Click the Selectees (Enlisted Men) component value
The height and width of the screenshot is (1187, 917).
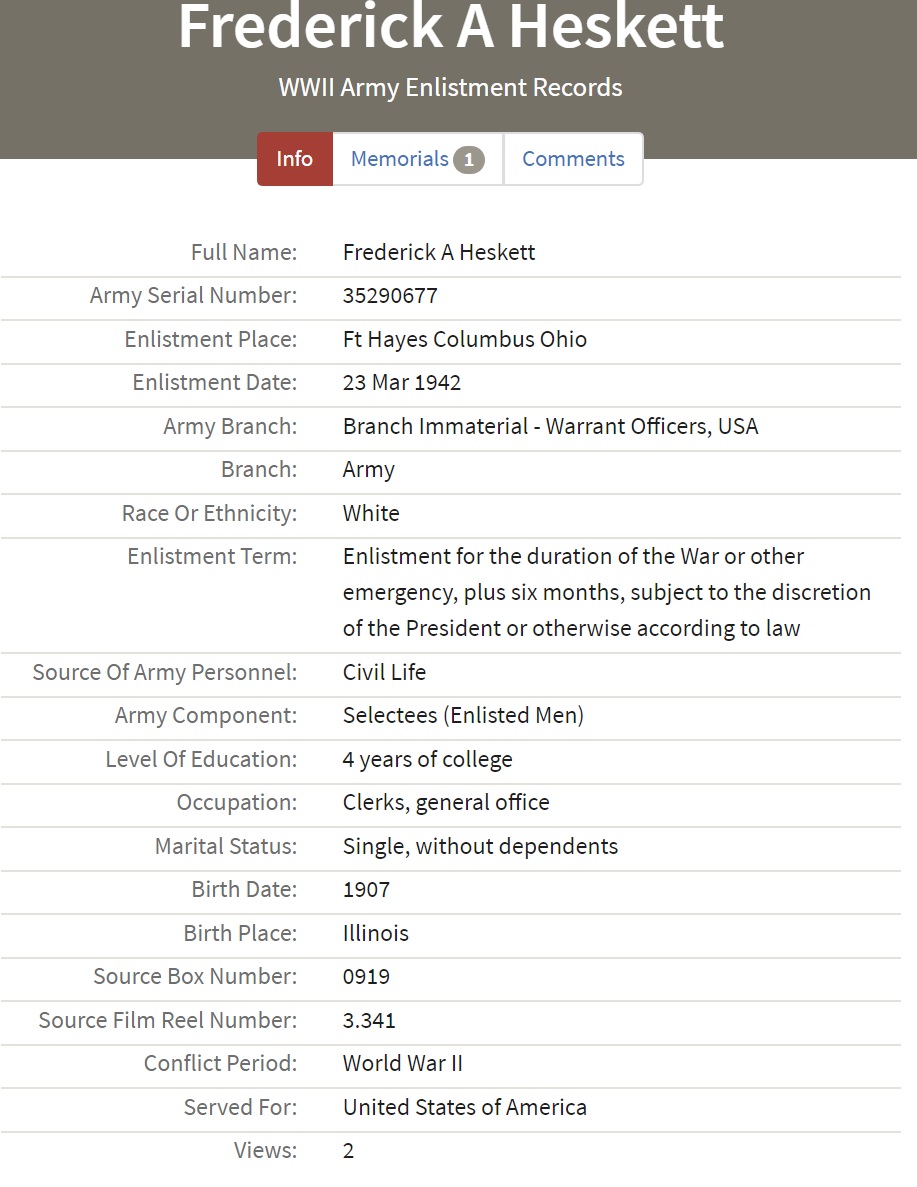click(x=463, y=715)
